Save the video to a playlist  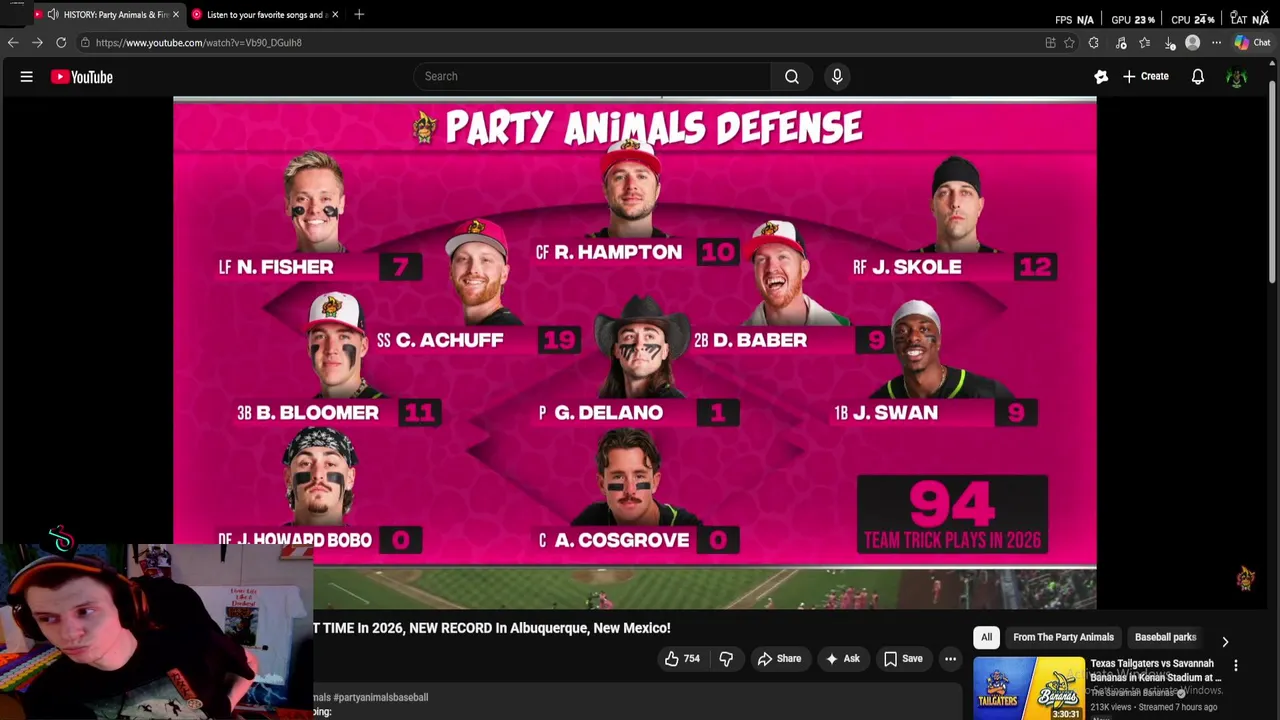(x=903, y=658)
